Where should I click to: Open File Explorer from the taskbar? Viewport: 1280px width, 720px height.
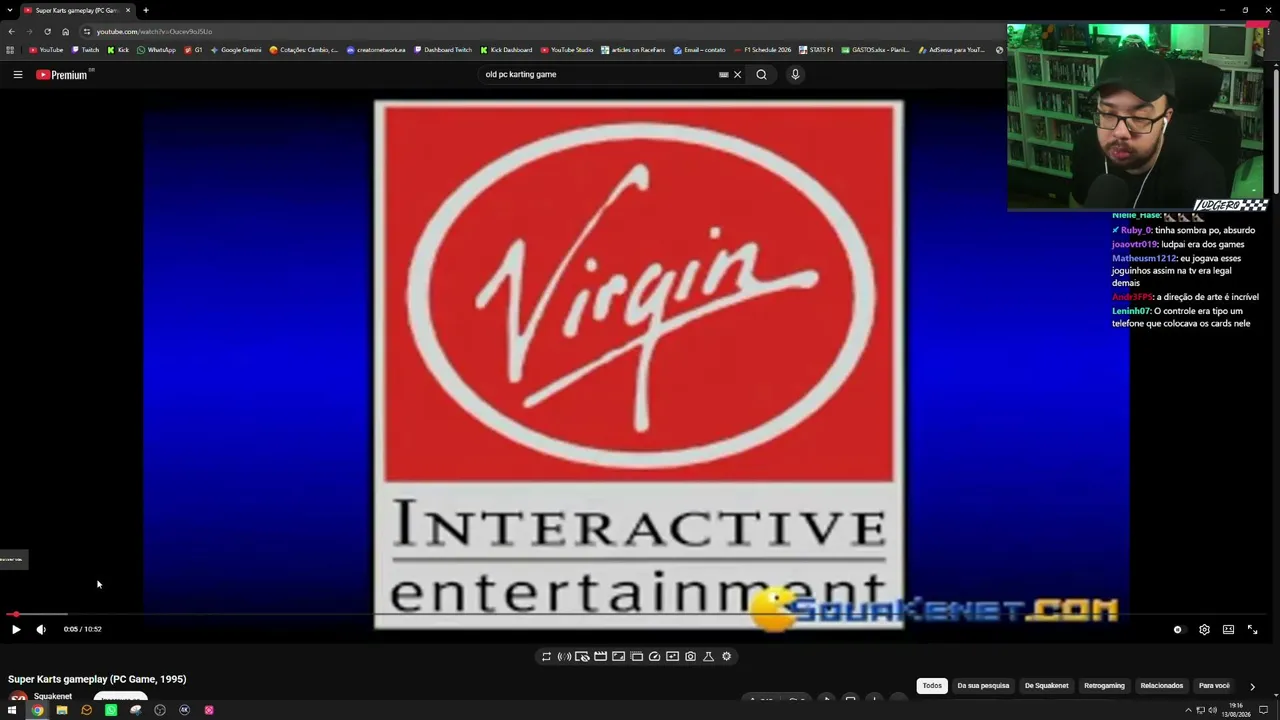pos(62,710)
